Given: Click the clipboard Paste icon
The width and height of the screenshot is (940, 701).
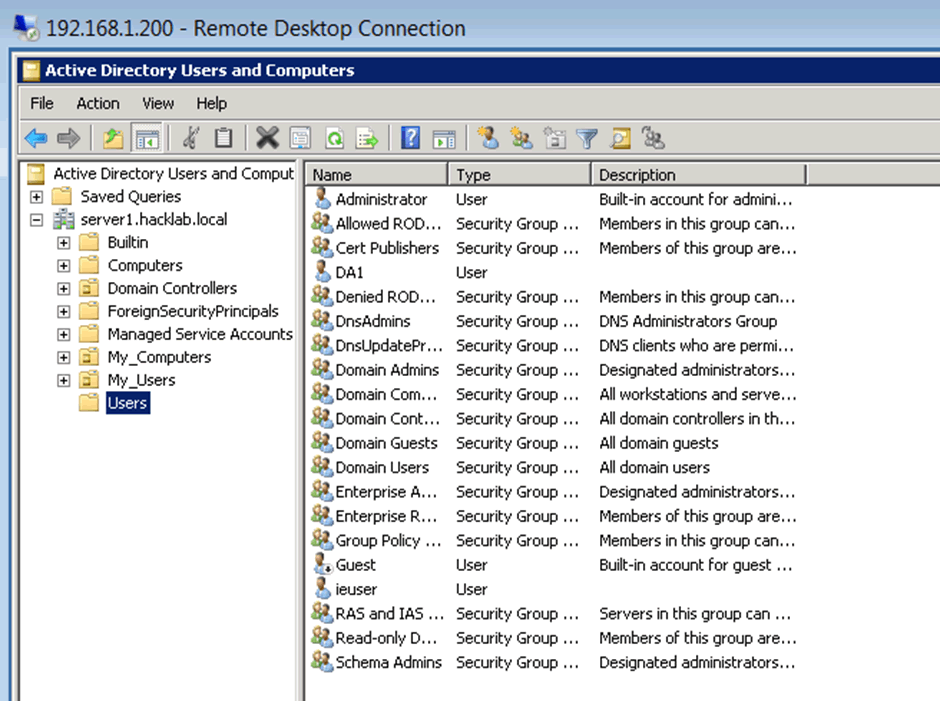Looking at the screenshot, I should click(x=224, y=139).
